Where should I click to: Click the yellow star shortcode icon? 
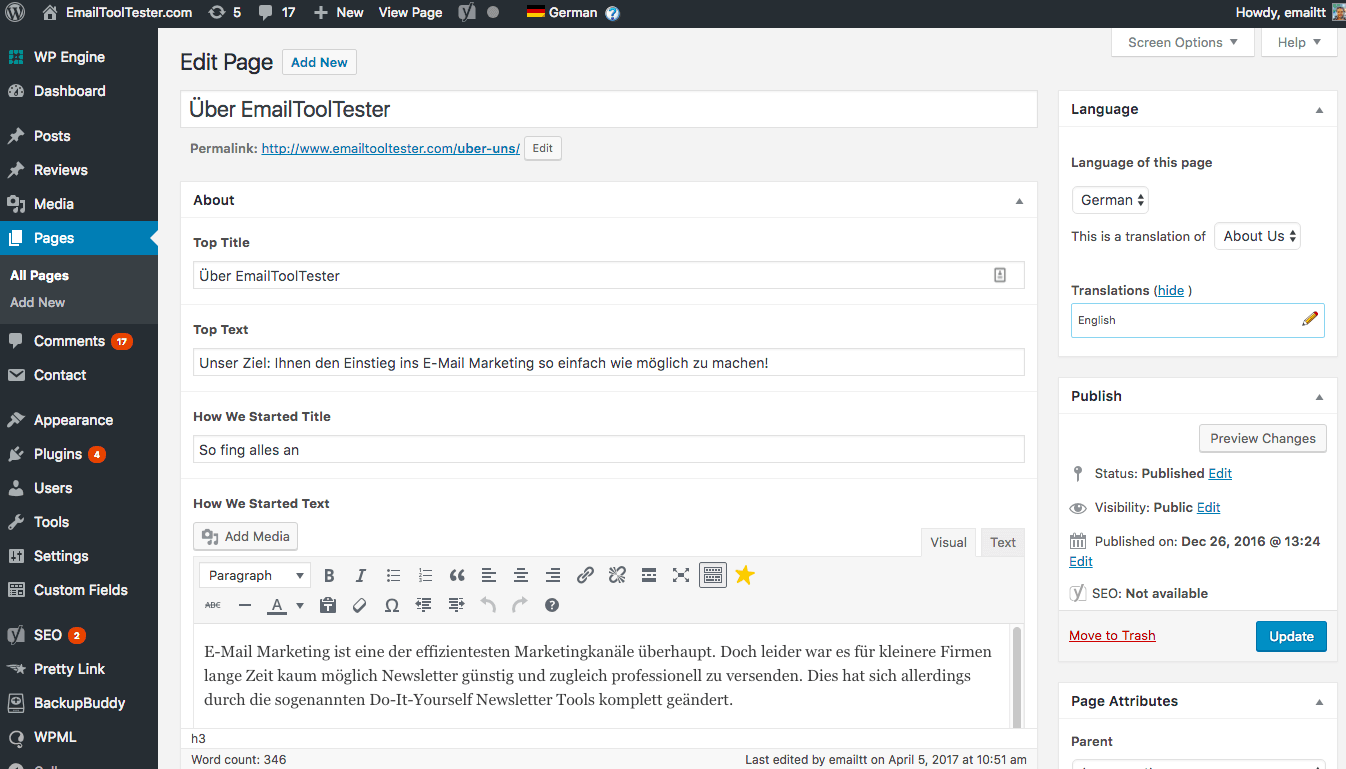pos(745,575)
